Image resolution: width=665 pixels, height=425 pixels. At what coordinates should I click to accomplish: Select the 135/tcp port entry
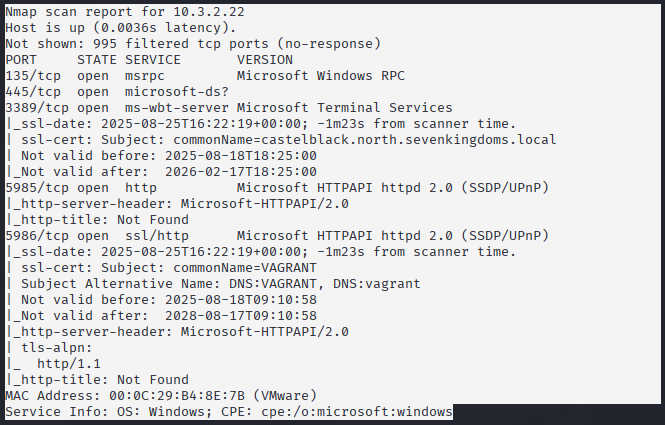(x=33, y=76)
